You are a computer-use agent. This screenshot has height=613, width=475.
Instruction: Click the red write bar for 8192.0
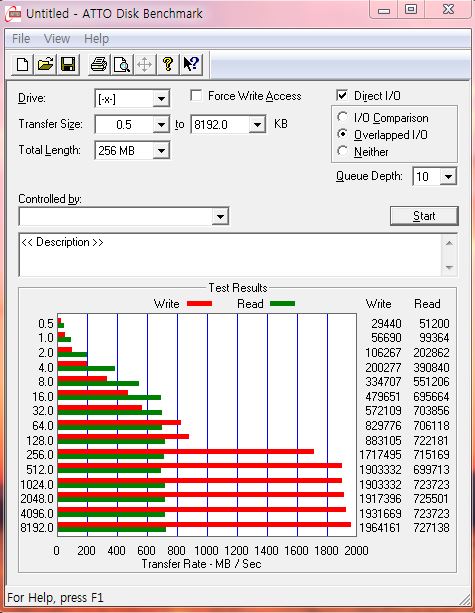click(204, 525)
